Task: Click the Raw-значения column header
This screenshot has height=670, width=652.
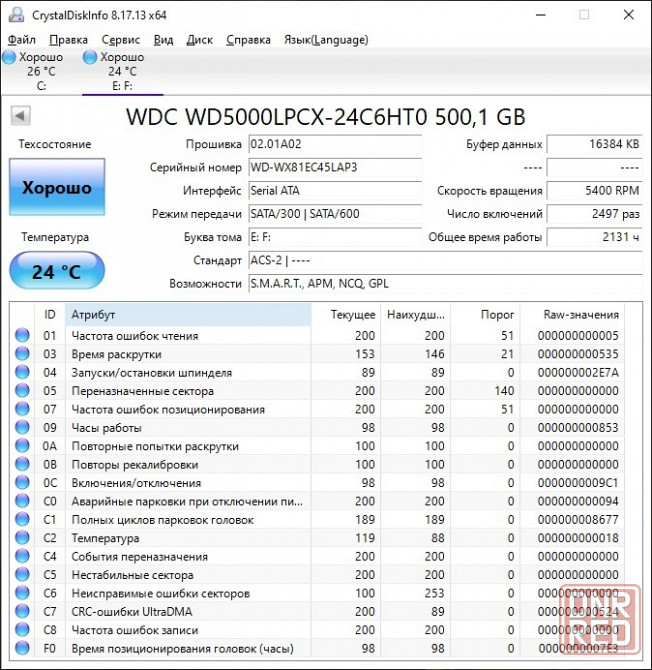Action: [572, 315]
